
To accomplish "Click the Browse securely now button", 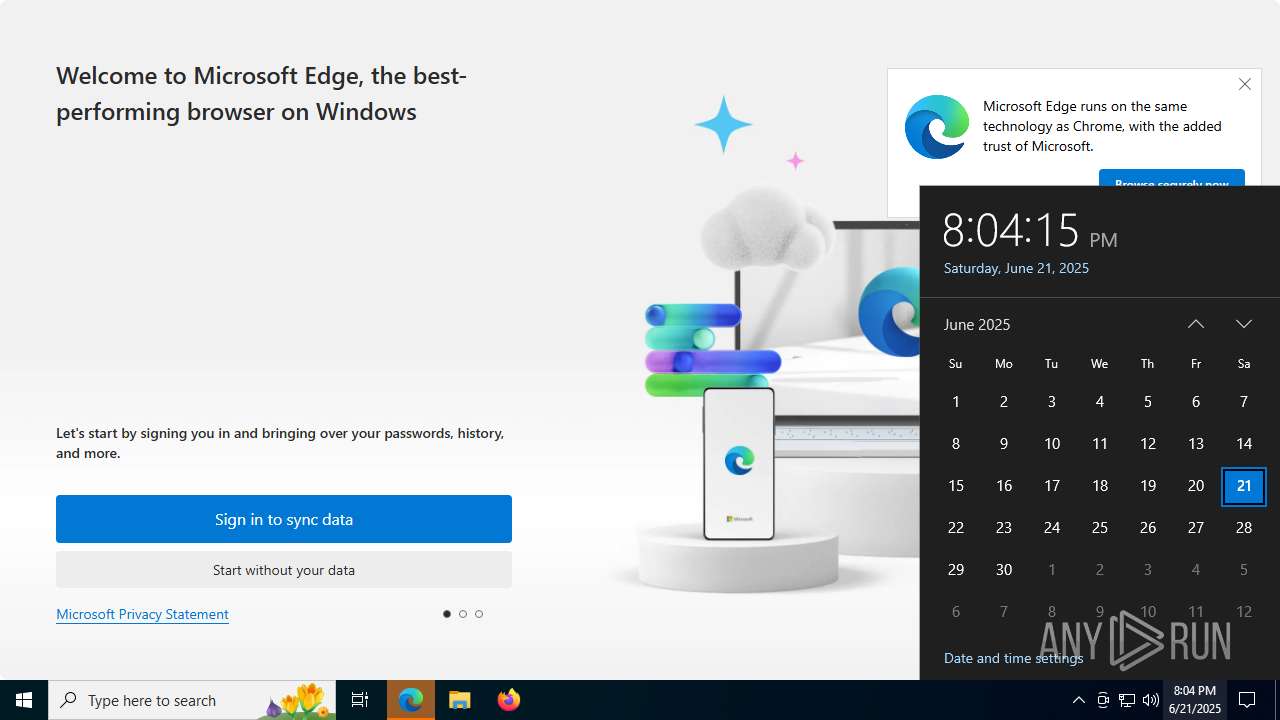I will pyautogui.click(x=1172, y=178).
